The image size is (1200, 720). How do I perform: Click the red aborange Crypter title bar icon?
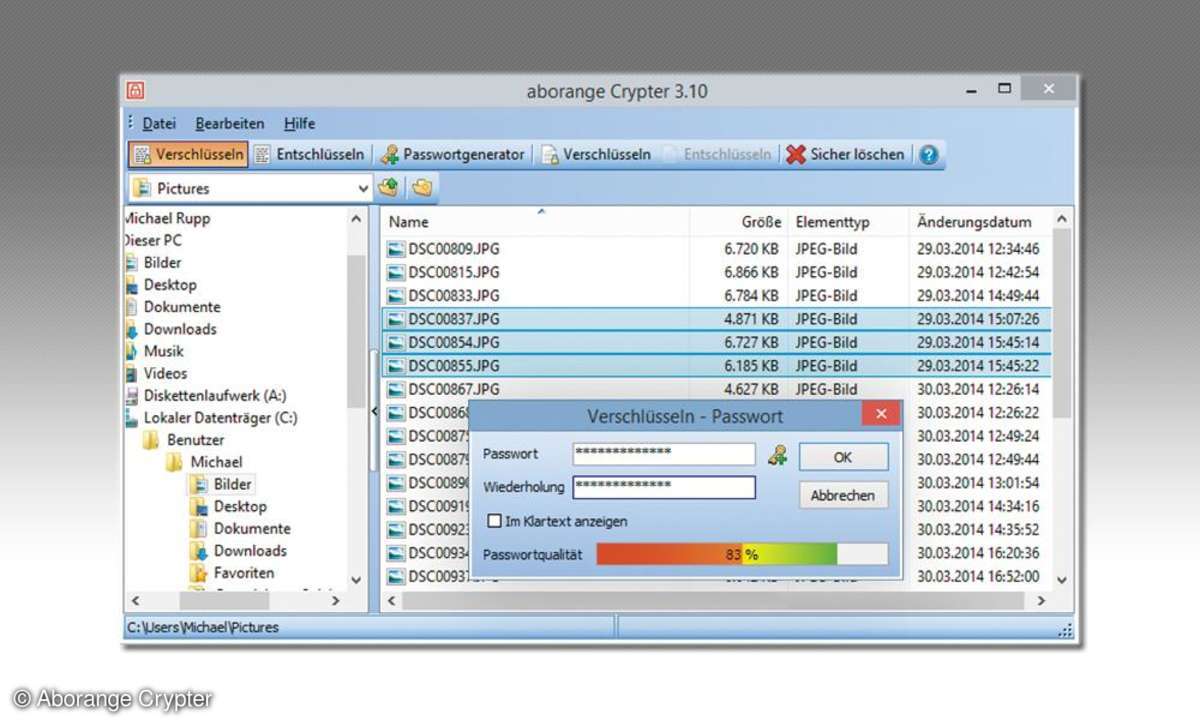pyautogui.click(x=135, y=91)
